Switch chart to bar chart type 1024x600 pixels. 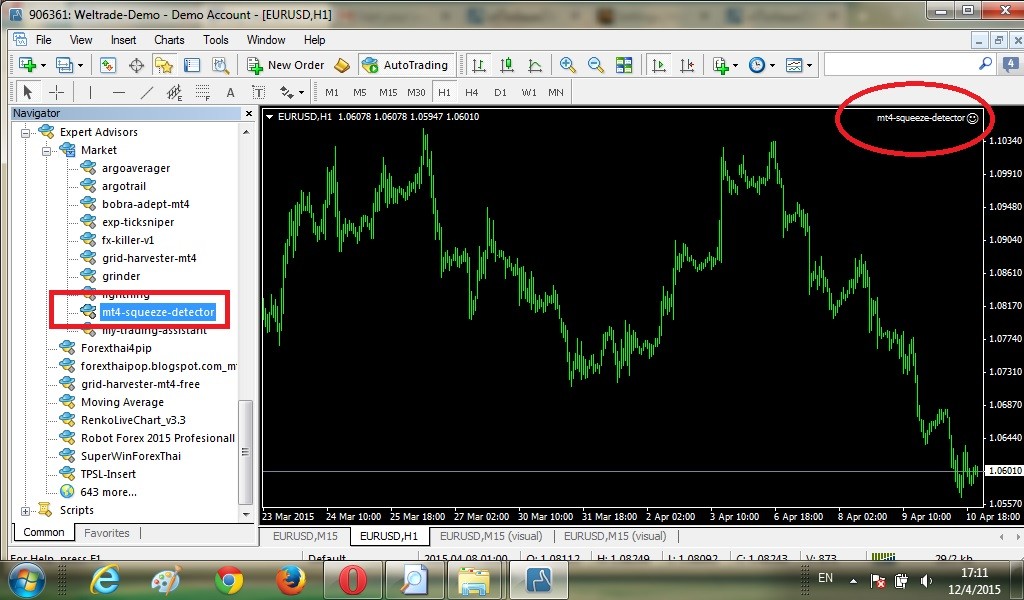479,65
